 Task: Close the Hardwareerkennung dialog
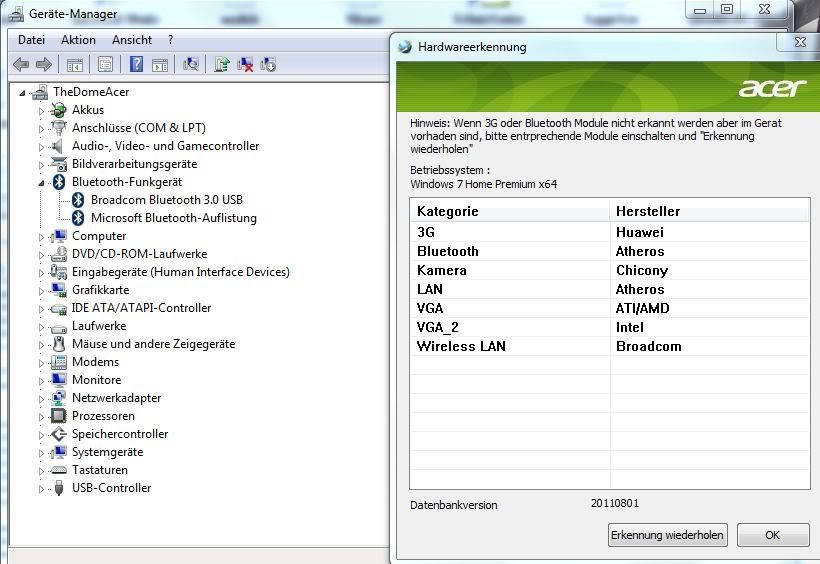(800, 42)
